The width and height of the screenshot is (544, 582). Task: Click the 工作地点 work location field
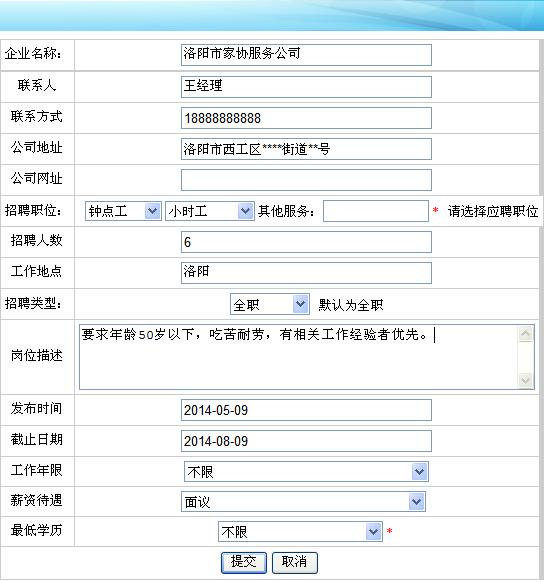306,273
